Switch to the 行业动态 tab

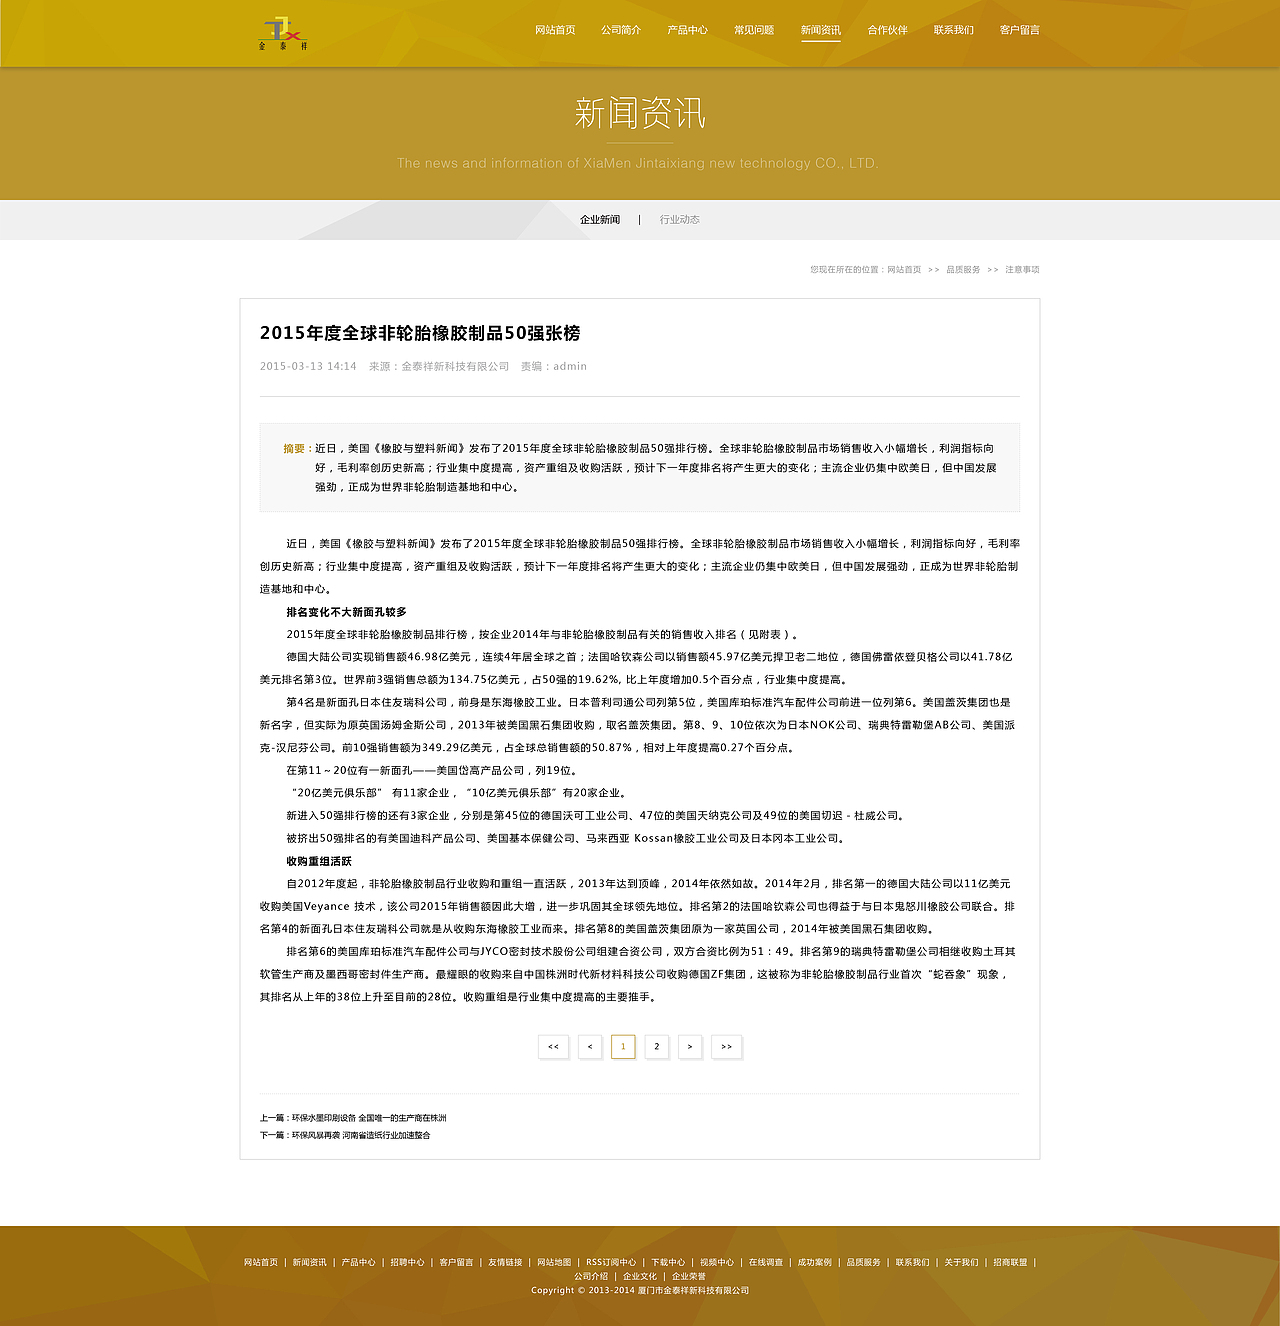pos(679,220)
